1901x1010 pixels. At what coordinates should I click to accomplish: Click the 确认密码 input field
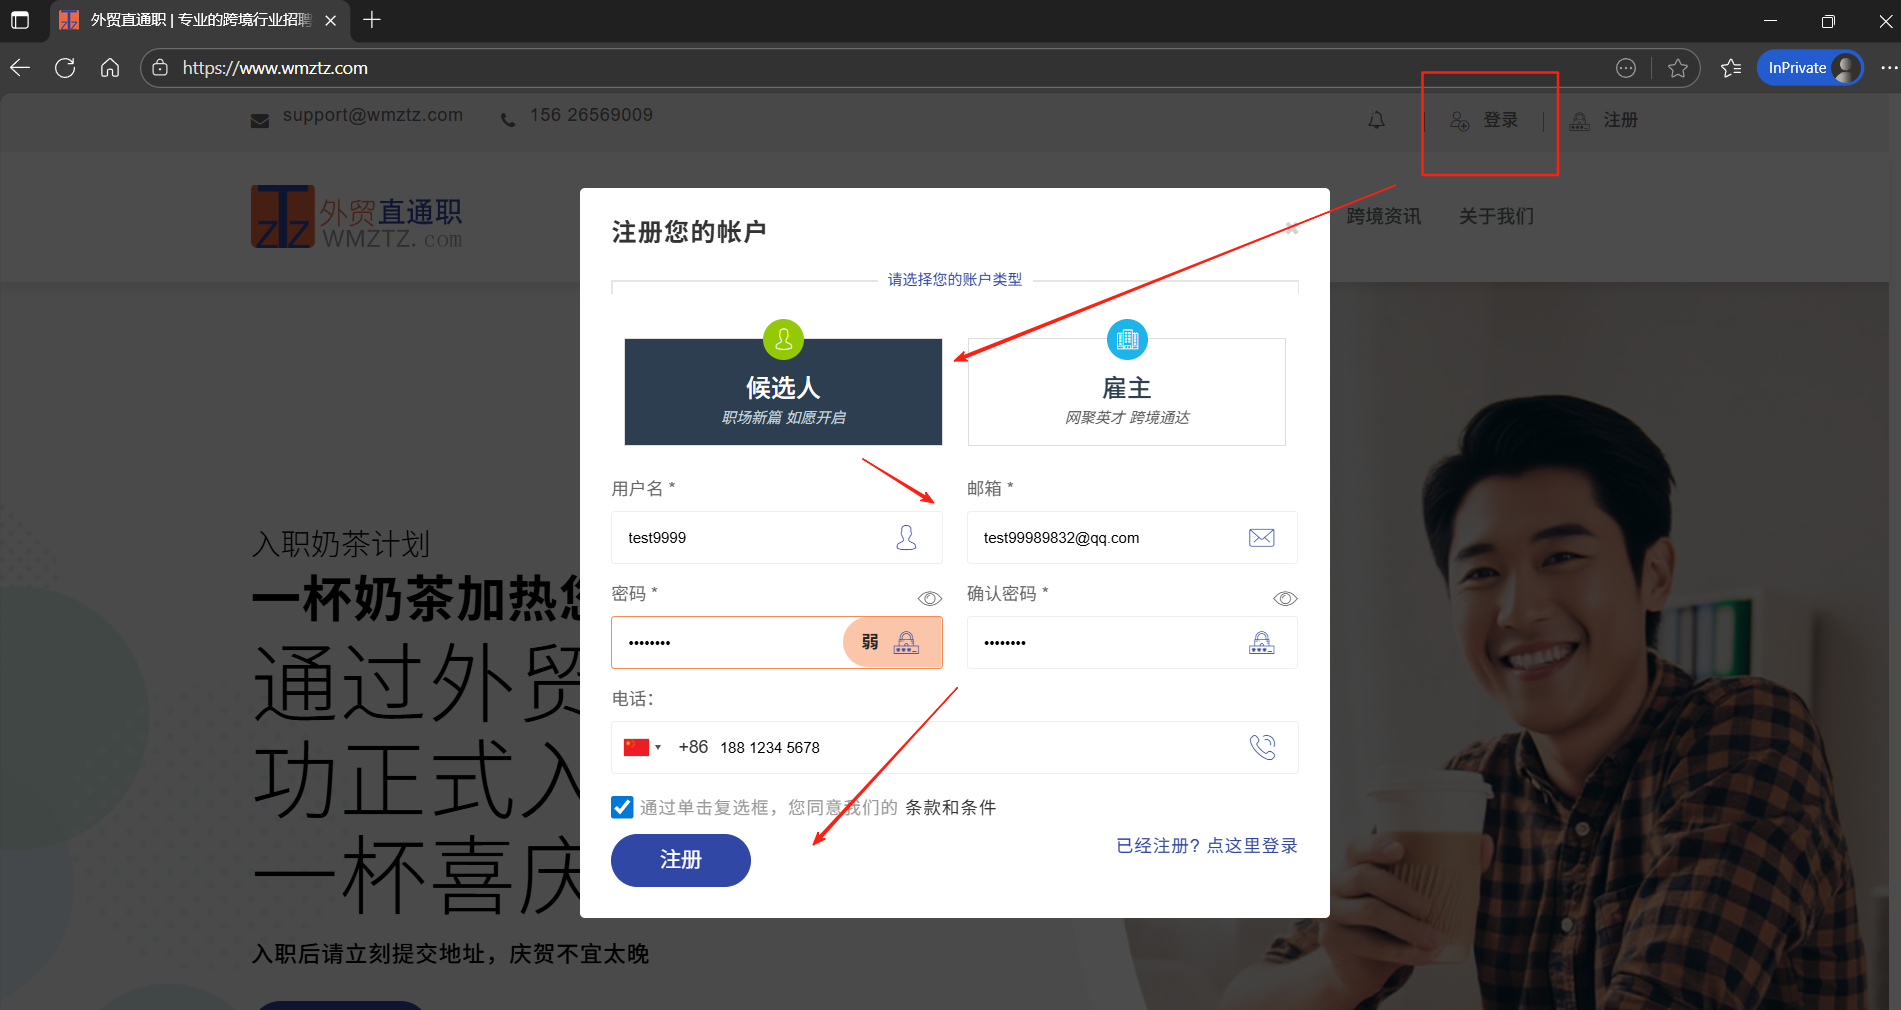click(x=1132, y=643)
